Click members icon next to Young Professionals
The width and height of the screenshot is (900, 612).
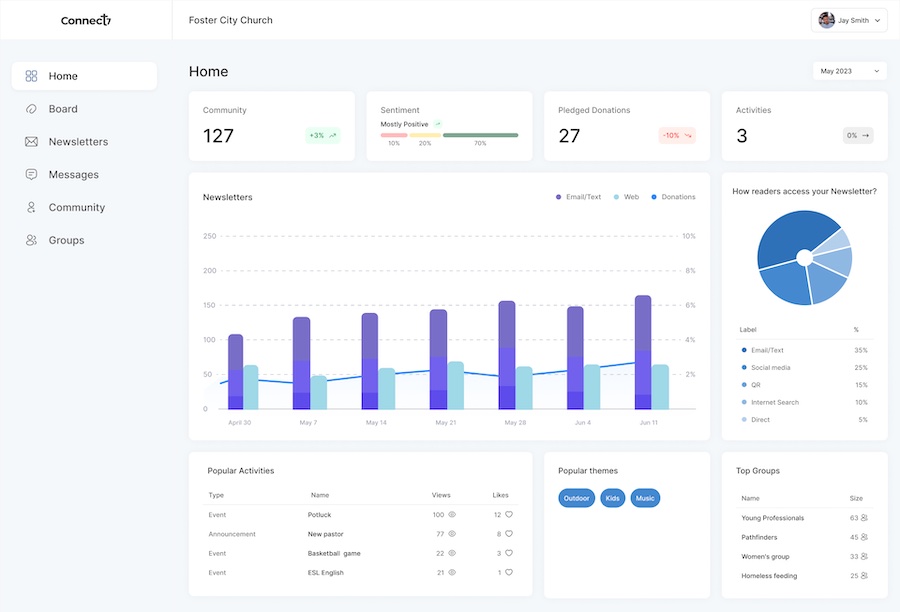click(864, 518)
